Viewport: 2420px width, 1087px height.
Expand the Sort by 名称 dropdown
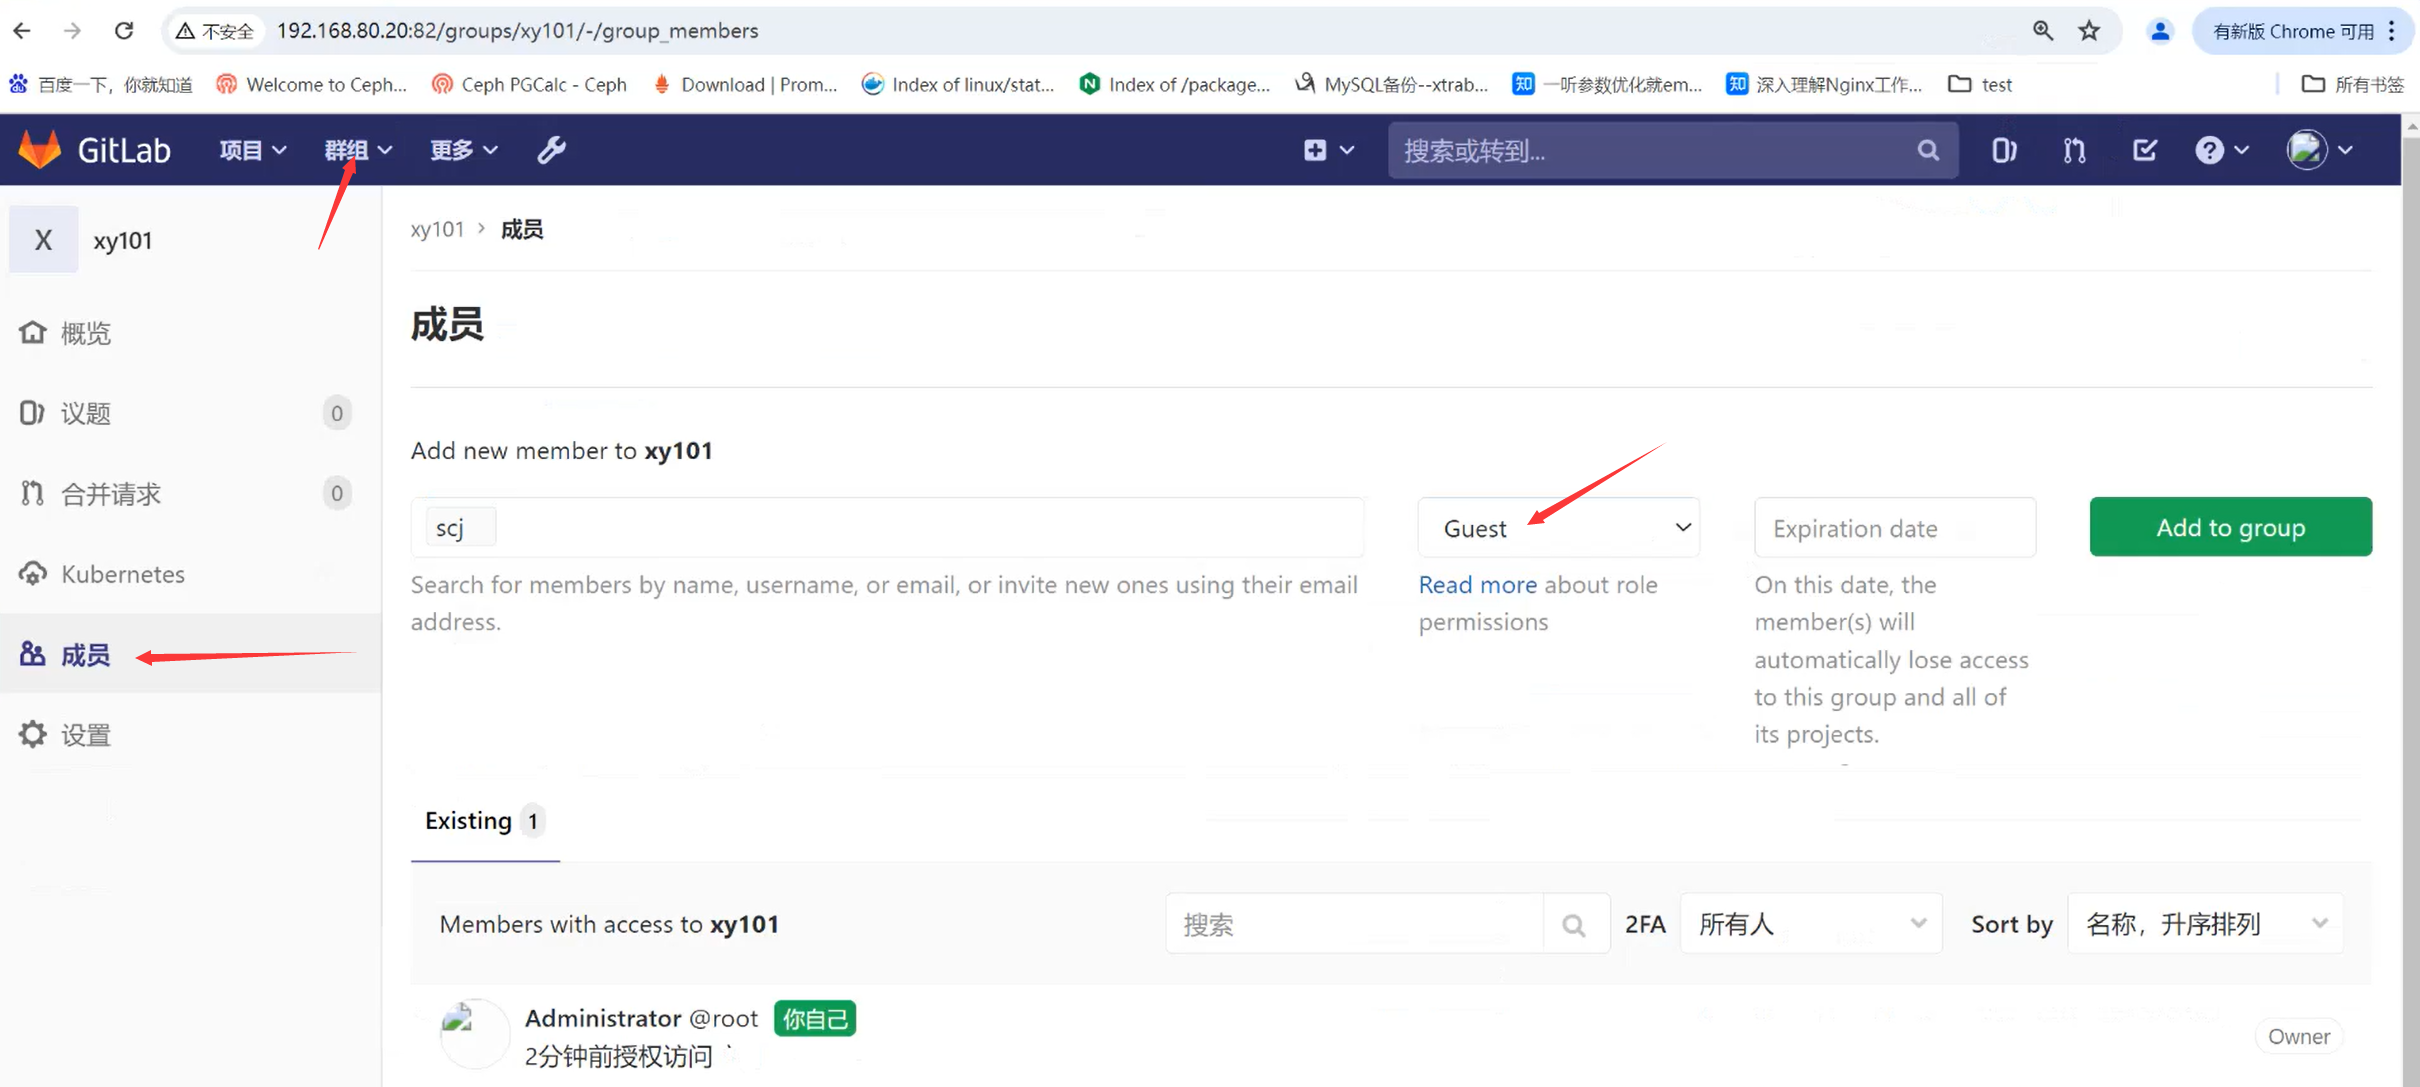point(2205,924)
